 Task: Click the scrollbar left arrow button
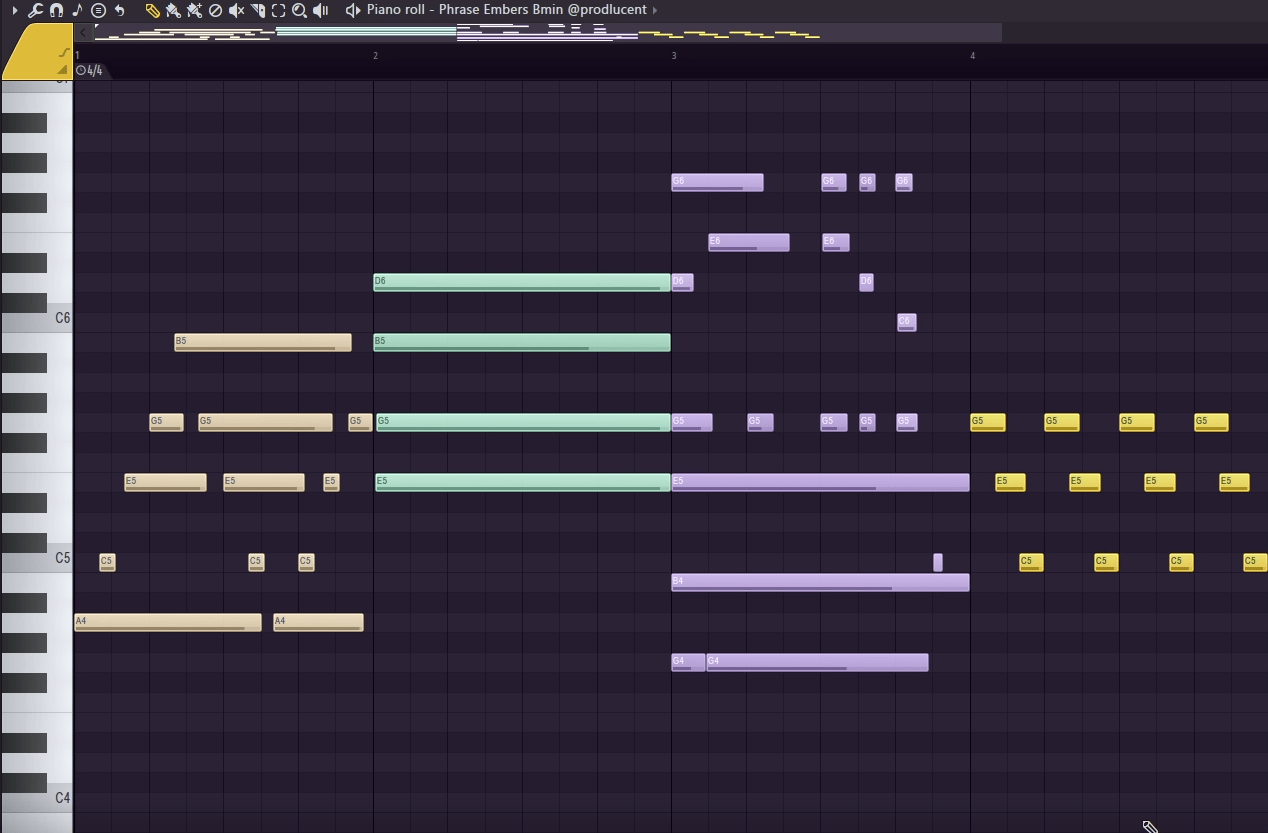84,32
